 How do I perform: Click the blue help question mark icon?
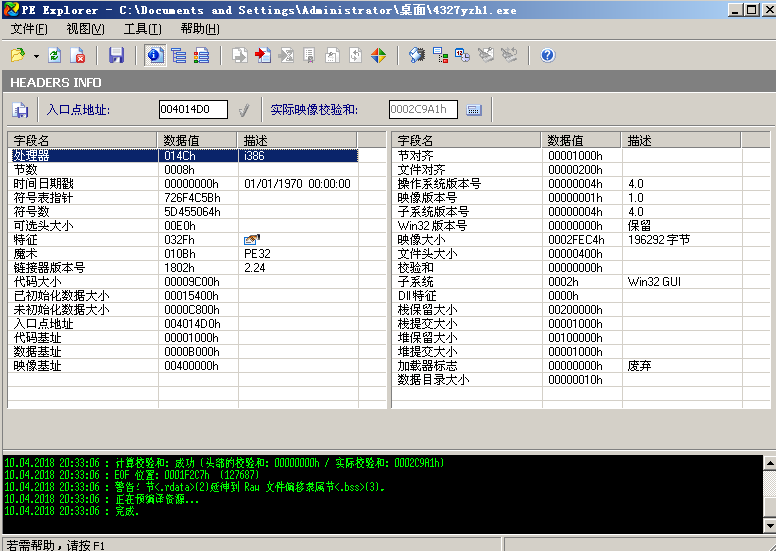[x=547, y=55]
